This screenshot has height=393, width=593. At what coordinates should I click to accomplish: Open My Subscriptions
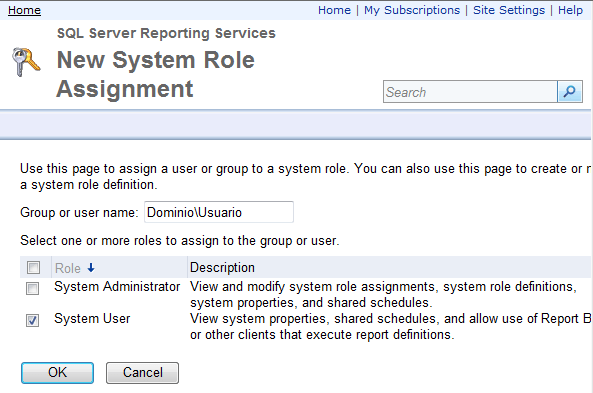pyautogui.click(x=412, y=10)
